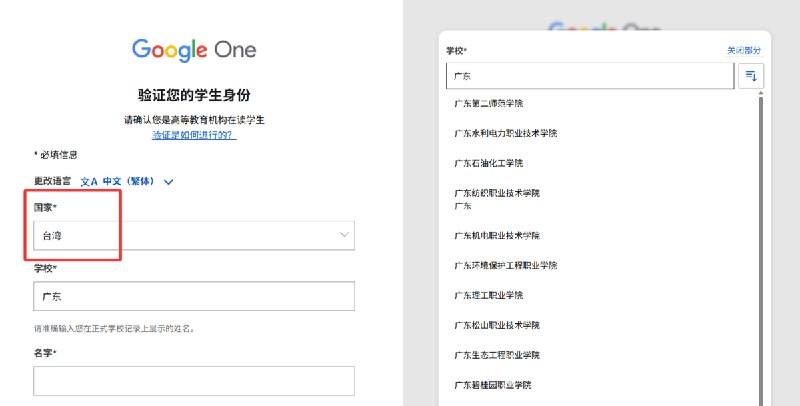Click the 学校 input field containing 广东 in the left form
The image size is (800, 406).
coord(194,296)
